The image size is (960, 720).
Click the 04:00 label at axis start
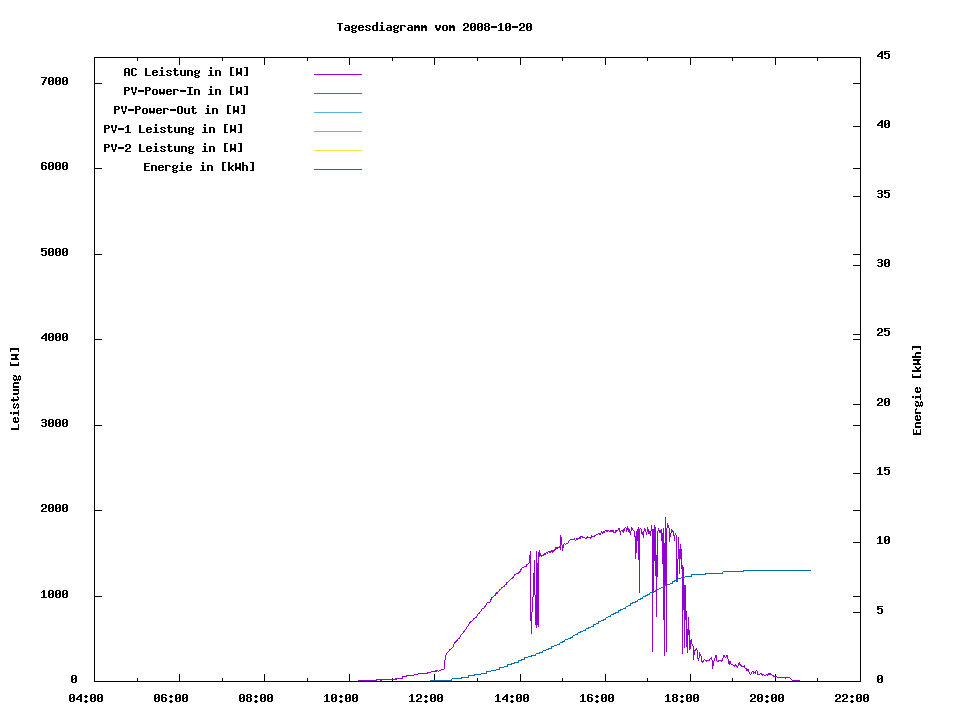(x=85, y=698)
